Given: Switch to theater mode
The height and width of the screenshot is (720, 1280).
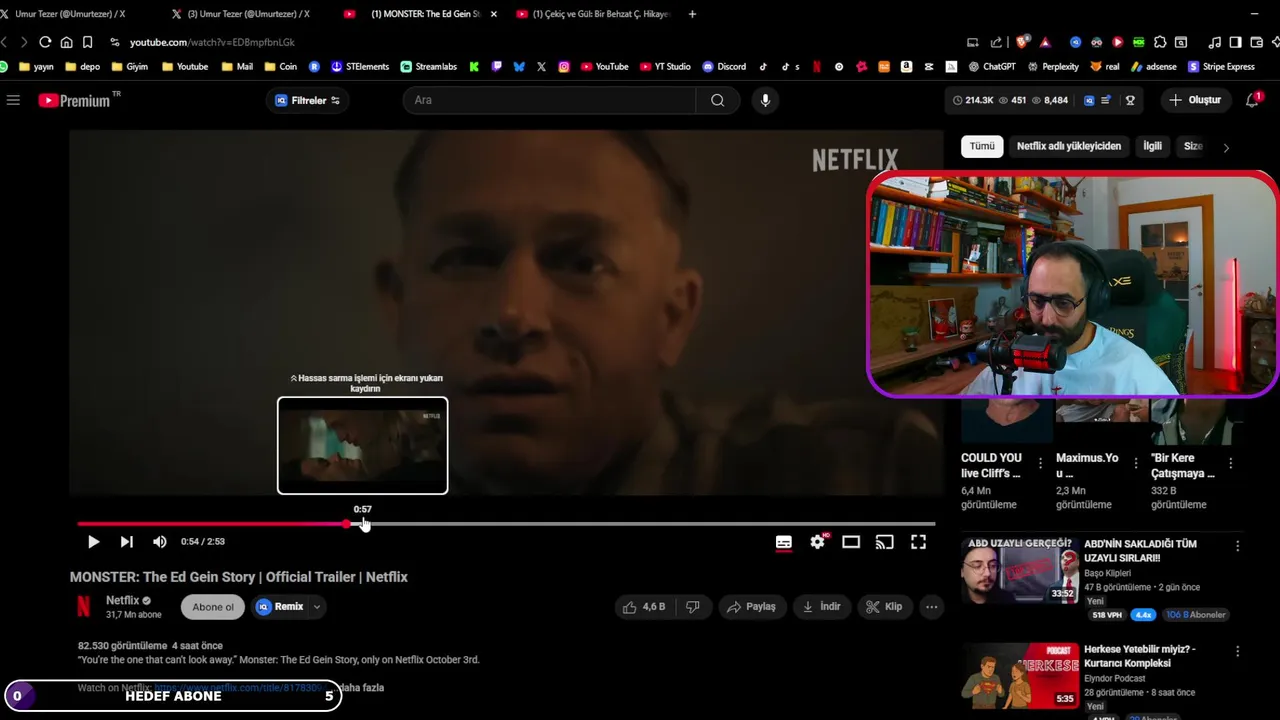Looking at the screenshot, I should coord(851,542).
